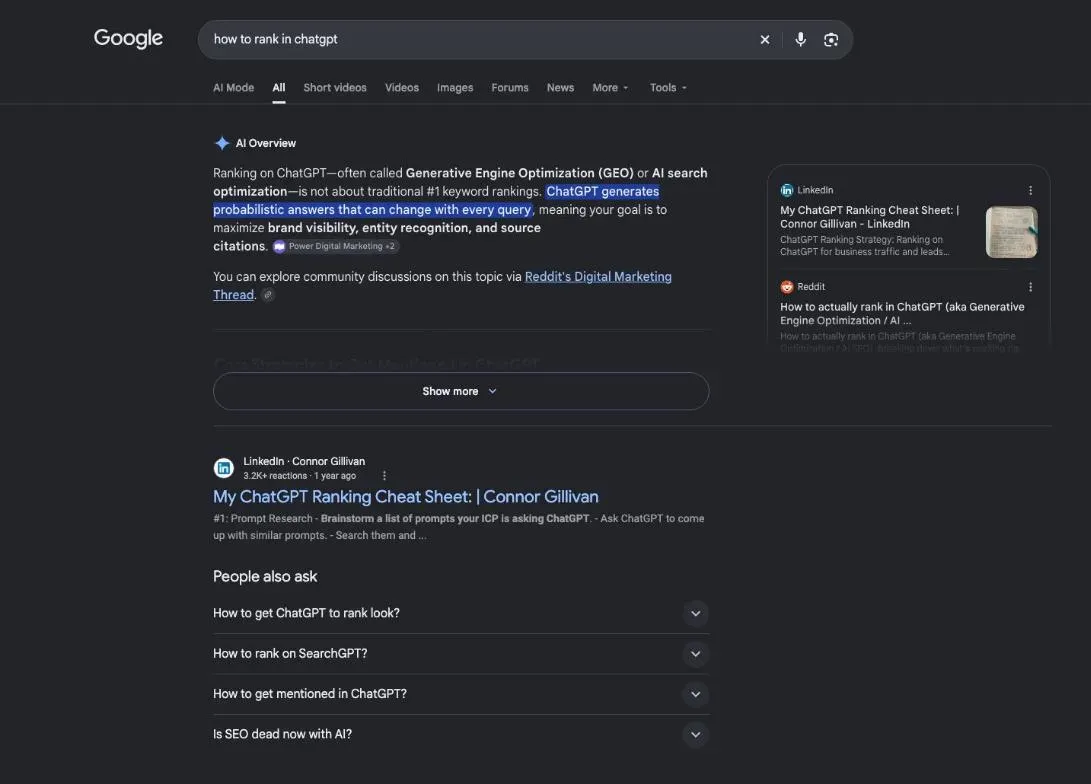Expand 'Is SEO dead now with AI?'
This screenshot has height=784, width=1091.
[461, 735]
